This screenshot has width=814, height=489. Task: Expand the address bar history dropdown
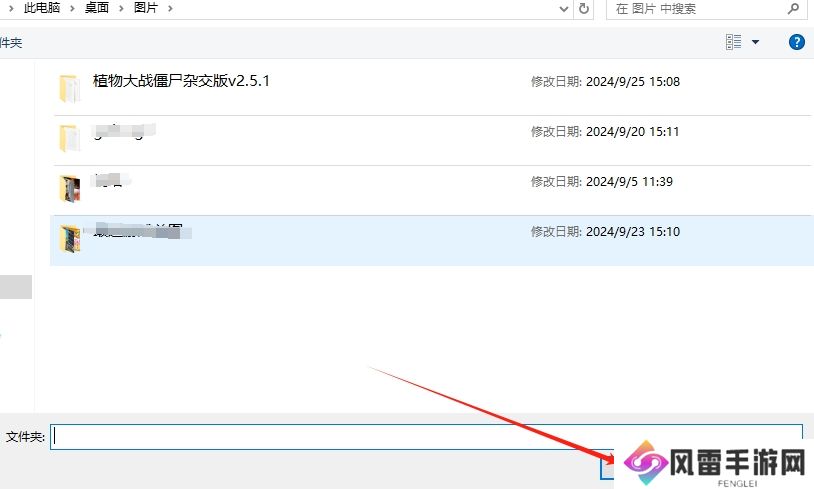click(563, 8)
